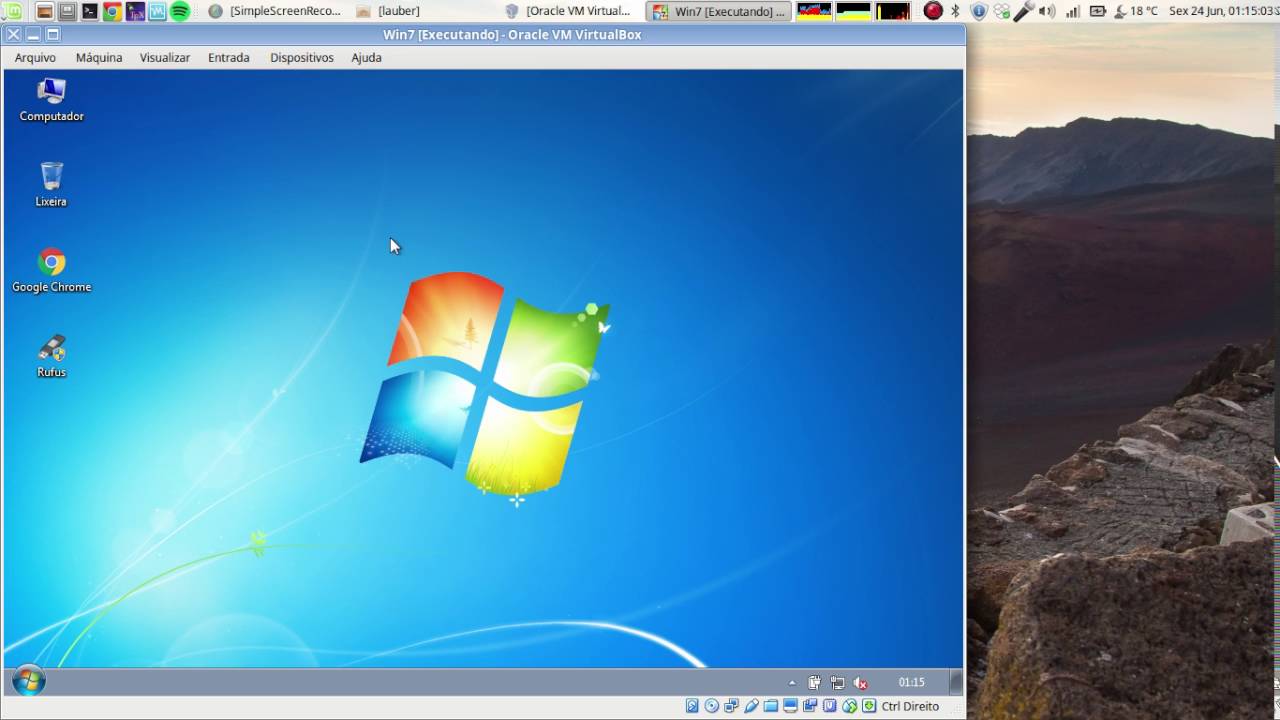
Task: Minimize the Win7 VirtualBox window
Action: pyautogui.click(x=33, y=35)
